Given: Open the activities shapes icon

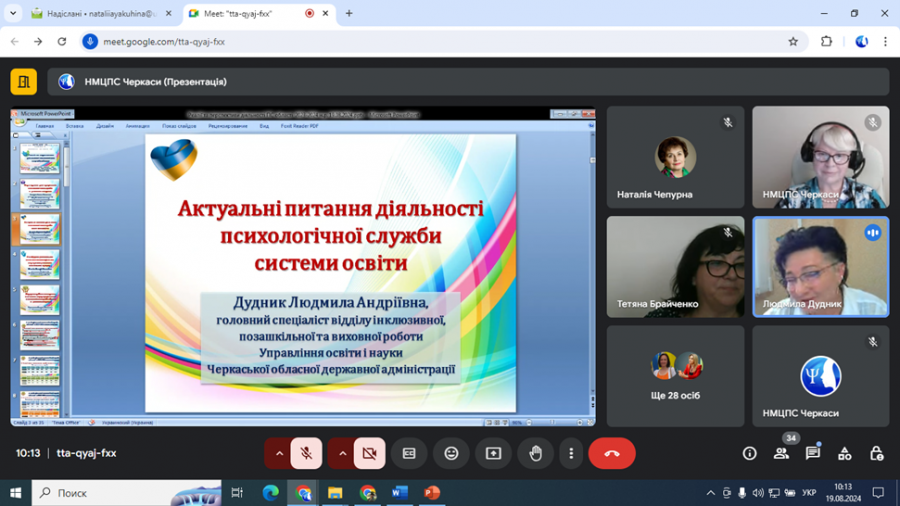Looking at the screenshot, I should coord(844,453).
